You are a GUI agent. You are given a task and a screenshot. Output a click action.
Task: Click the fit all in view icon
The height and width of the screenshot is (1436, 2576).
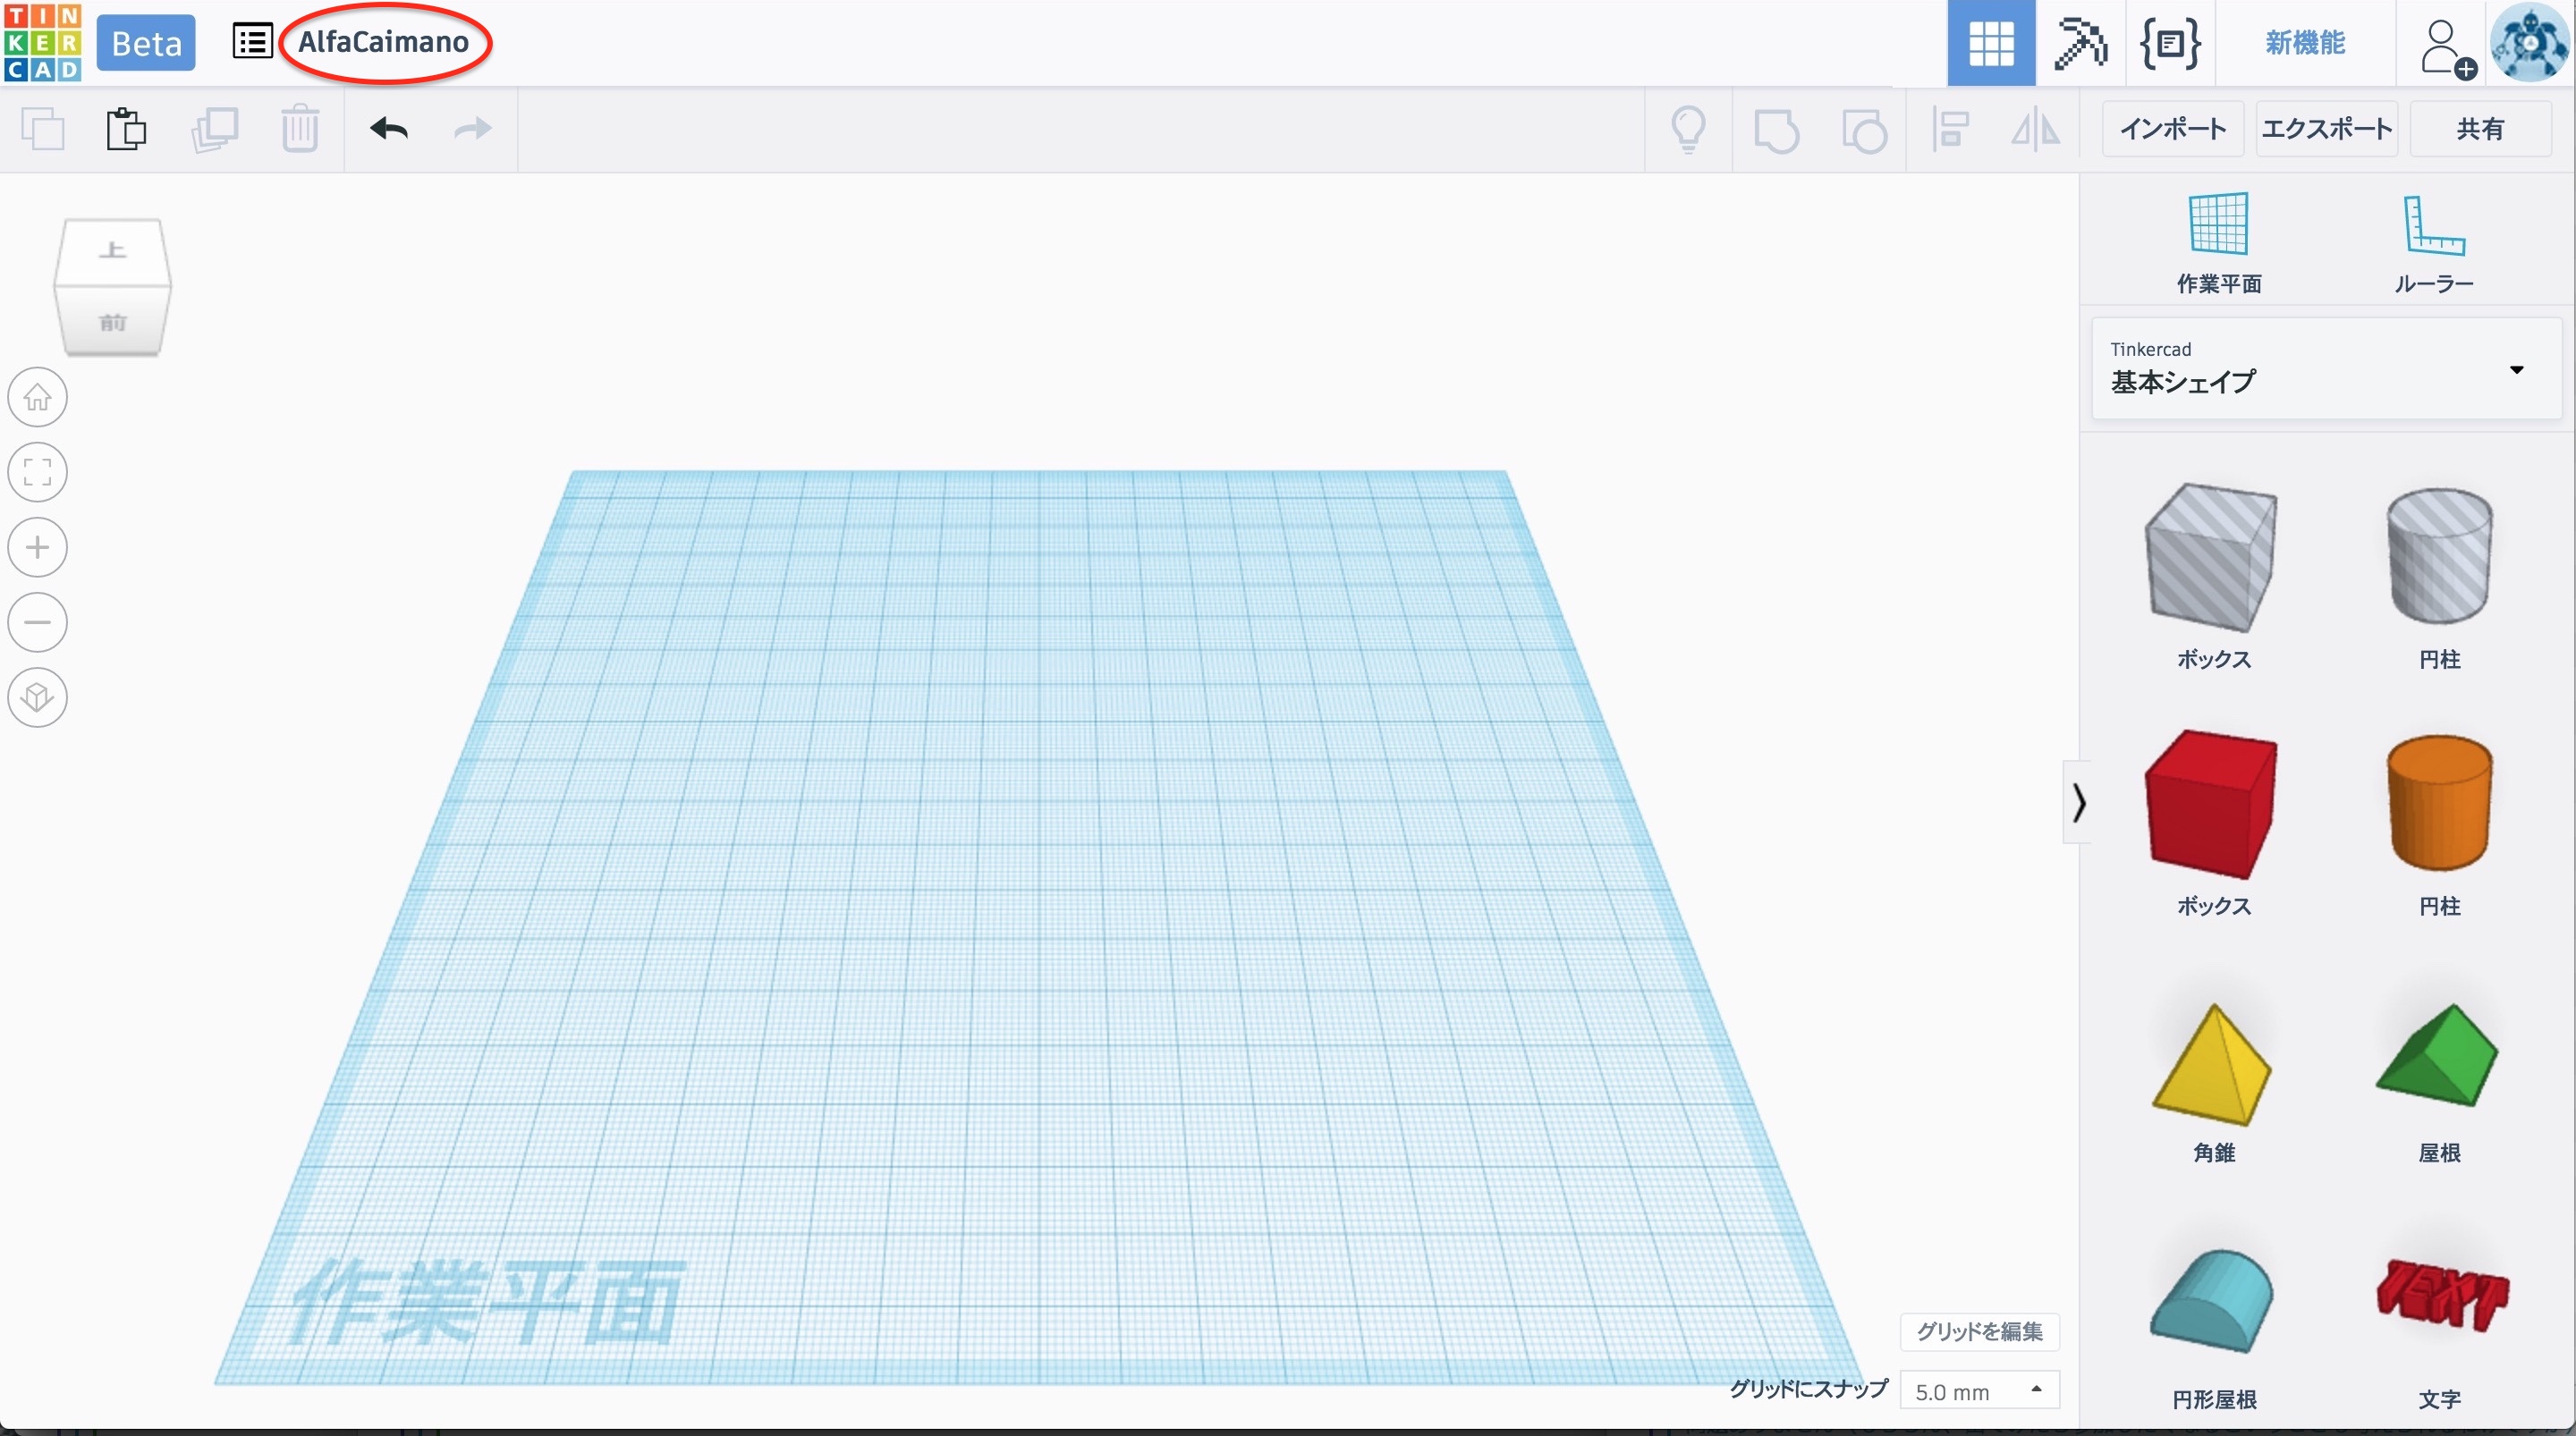pyautogui.click(x=38, y=472)
